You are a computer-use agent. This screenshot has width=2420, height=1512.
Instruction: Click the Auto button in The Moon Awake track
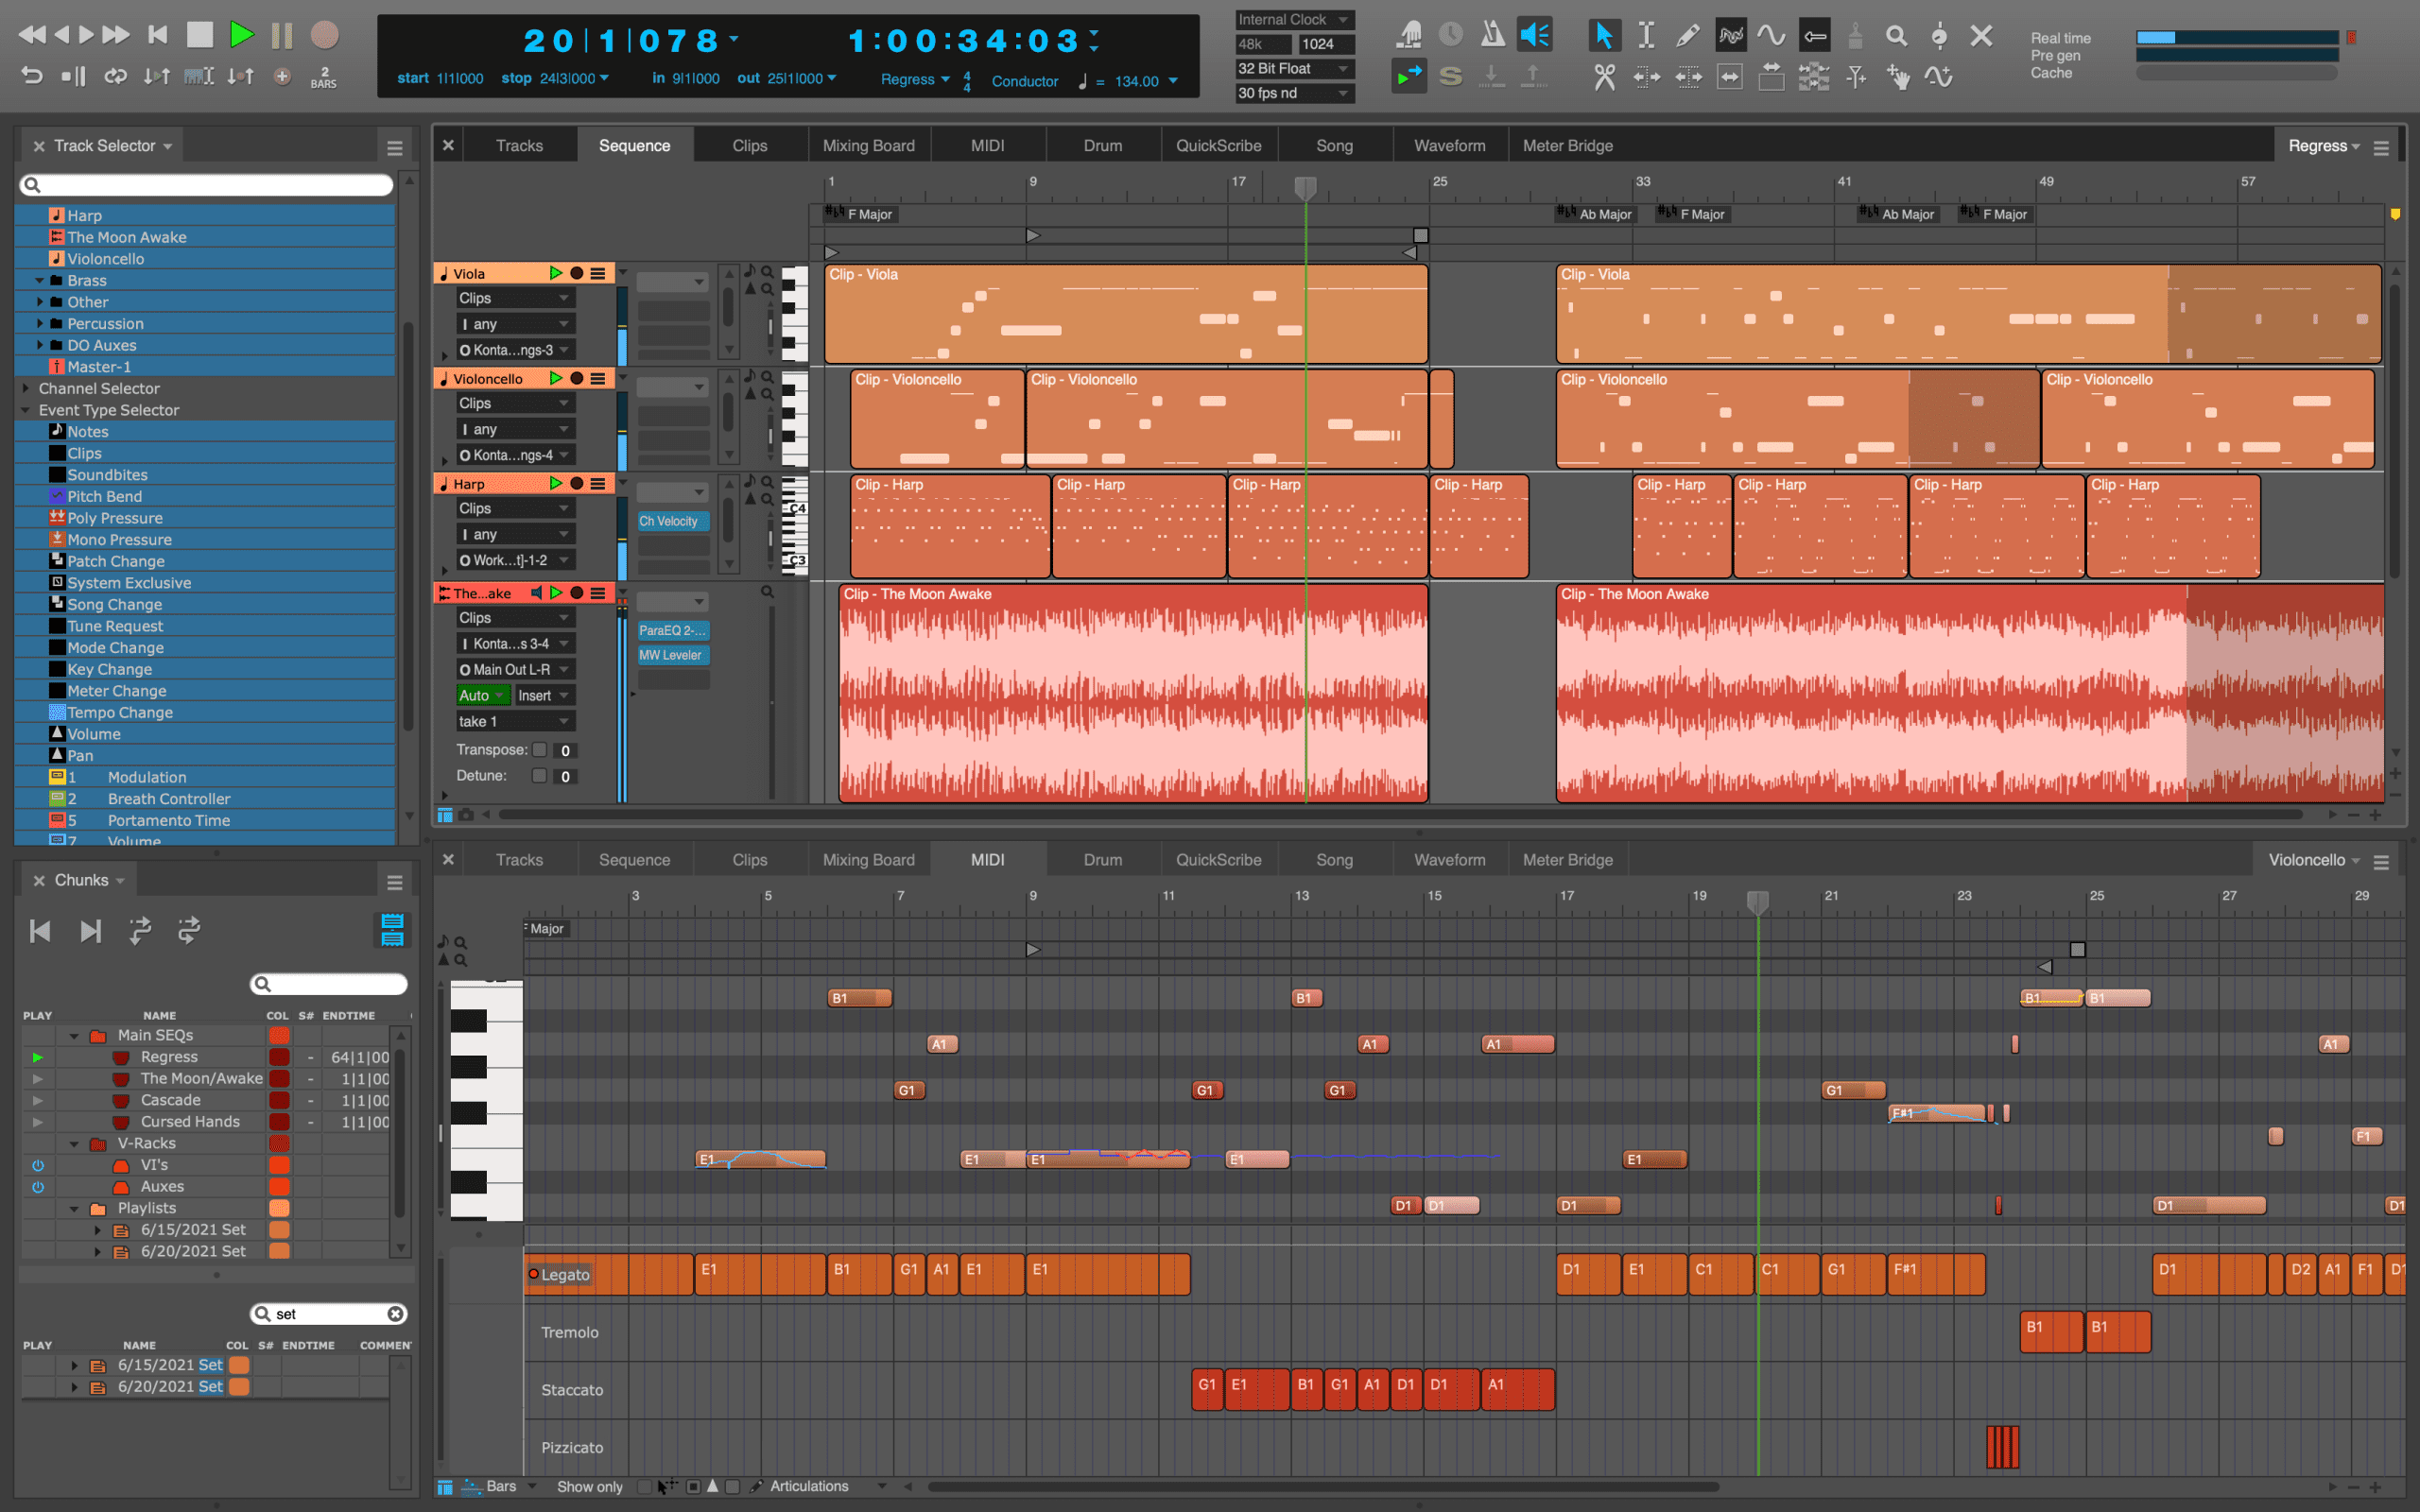(483, 695)
